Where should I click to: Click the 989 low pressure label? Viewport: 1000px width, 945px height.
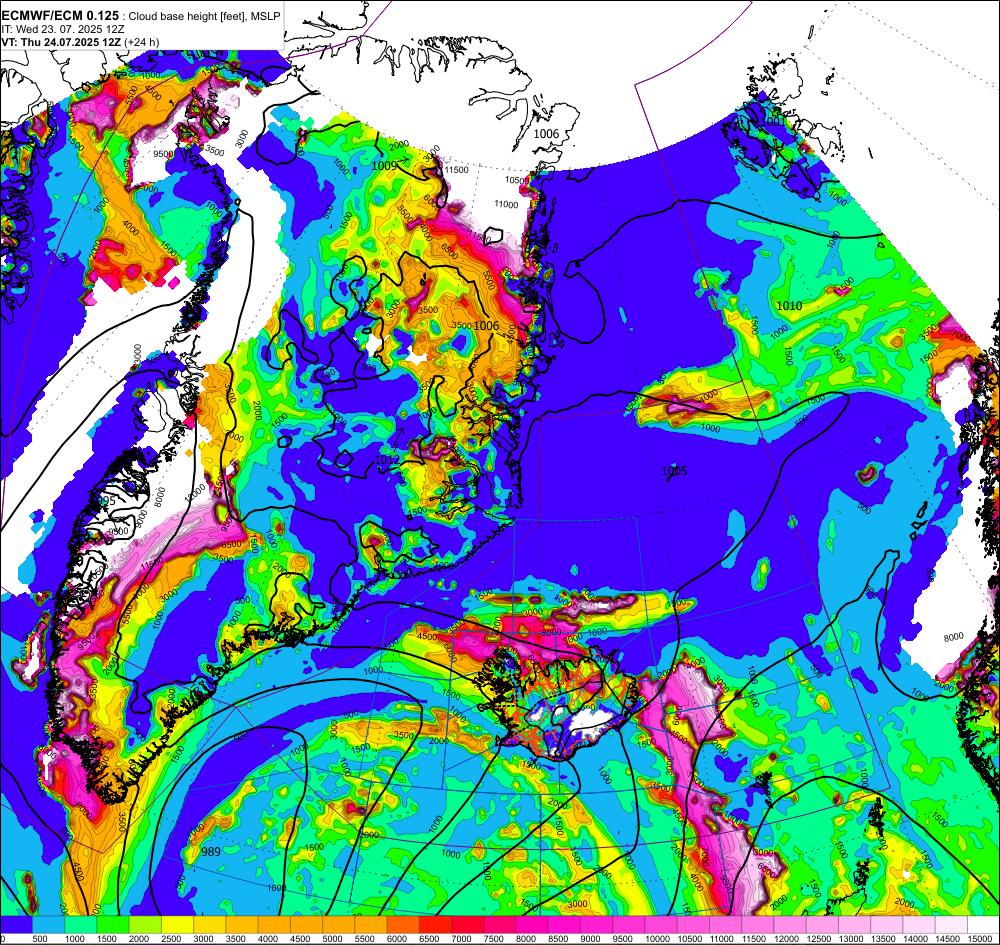(210, 852)
